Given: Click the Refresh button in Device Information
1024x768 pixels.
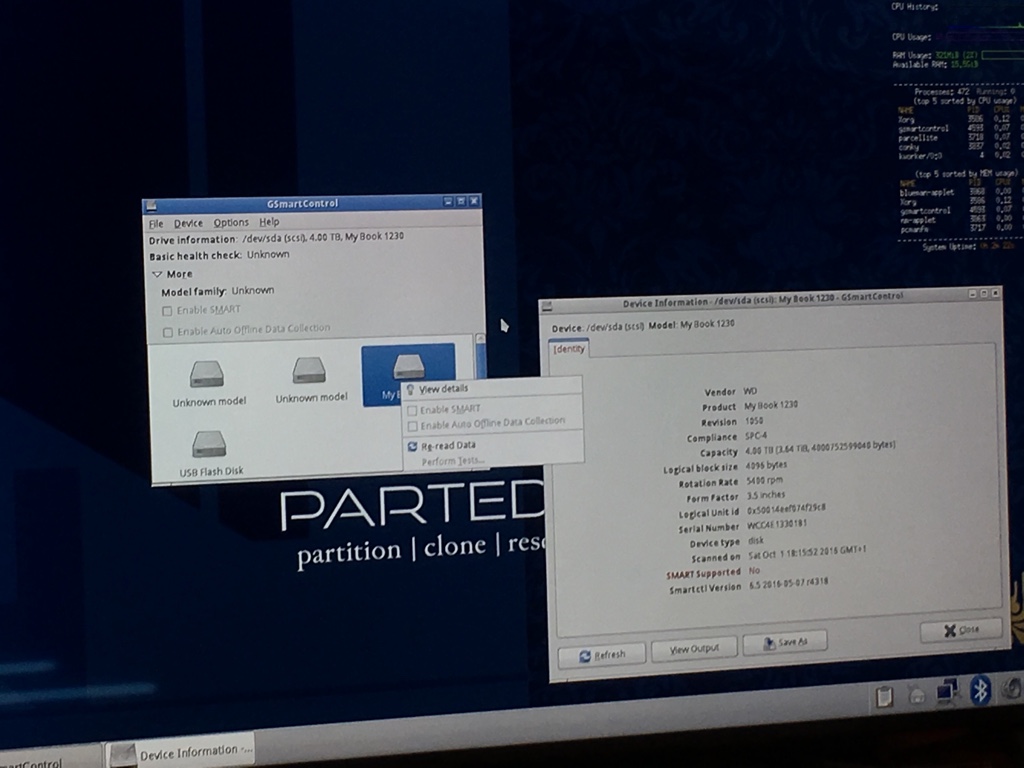Looking at the screenshot, I should [602, 654].
